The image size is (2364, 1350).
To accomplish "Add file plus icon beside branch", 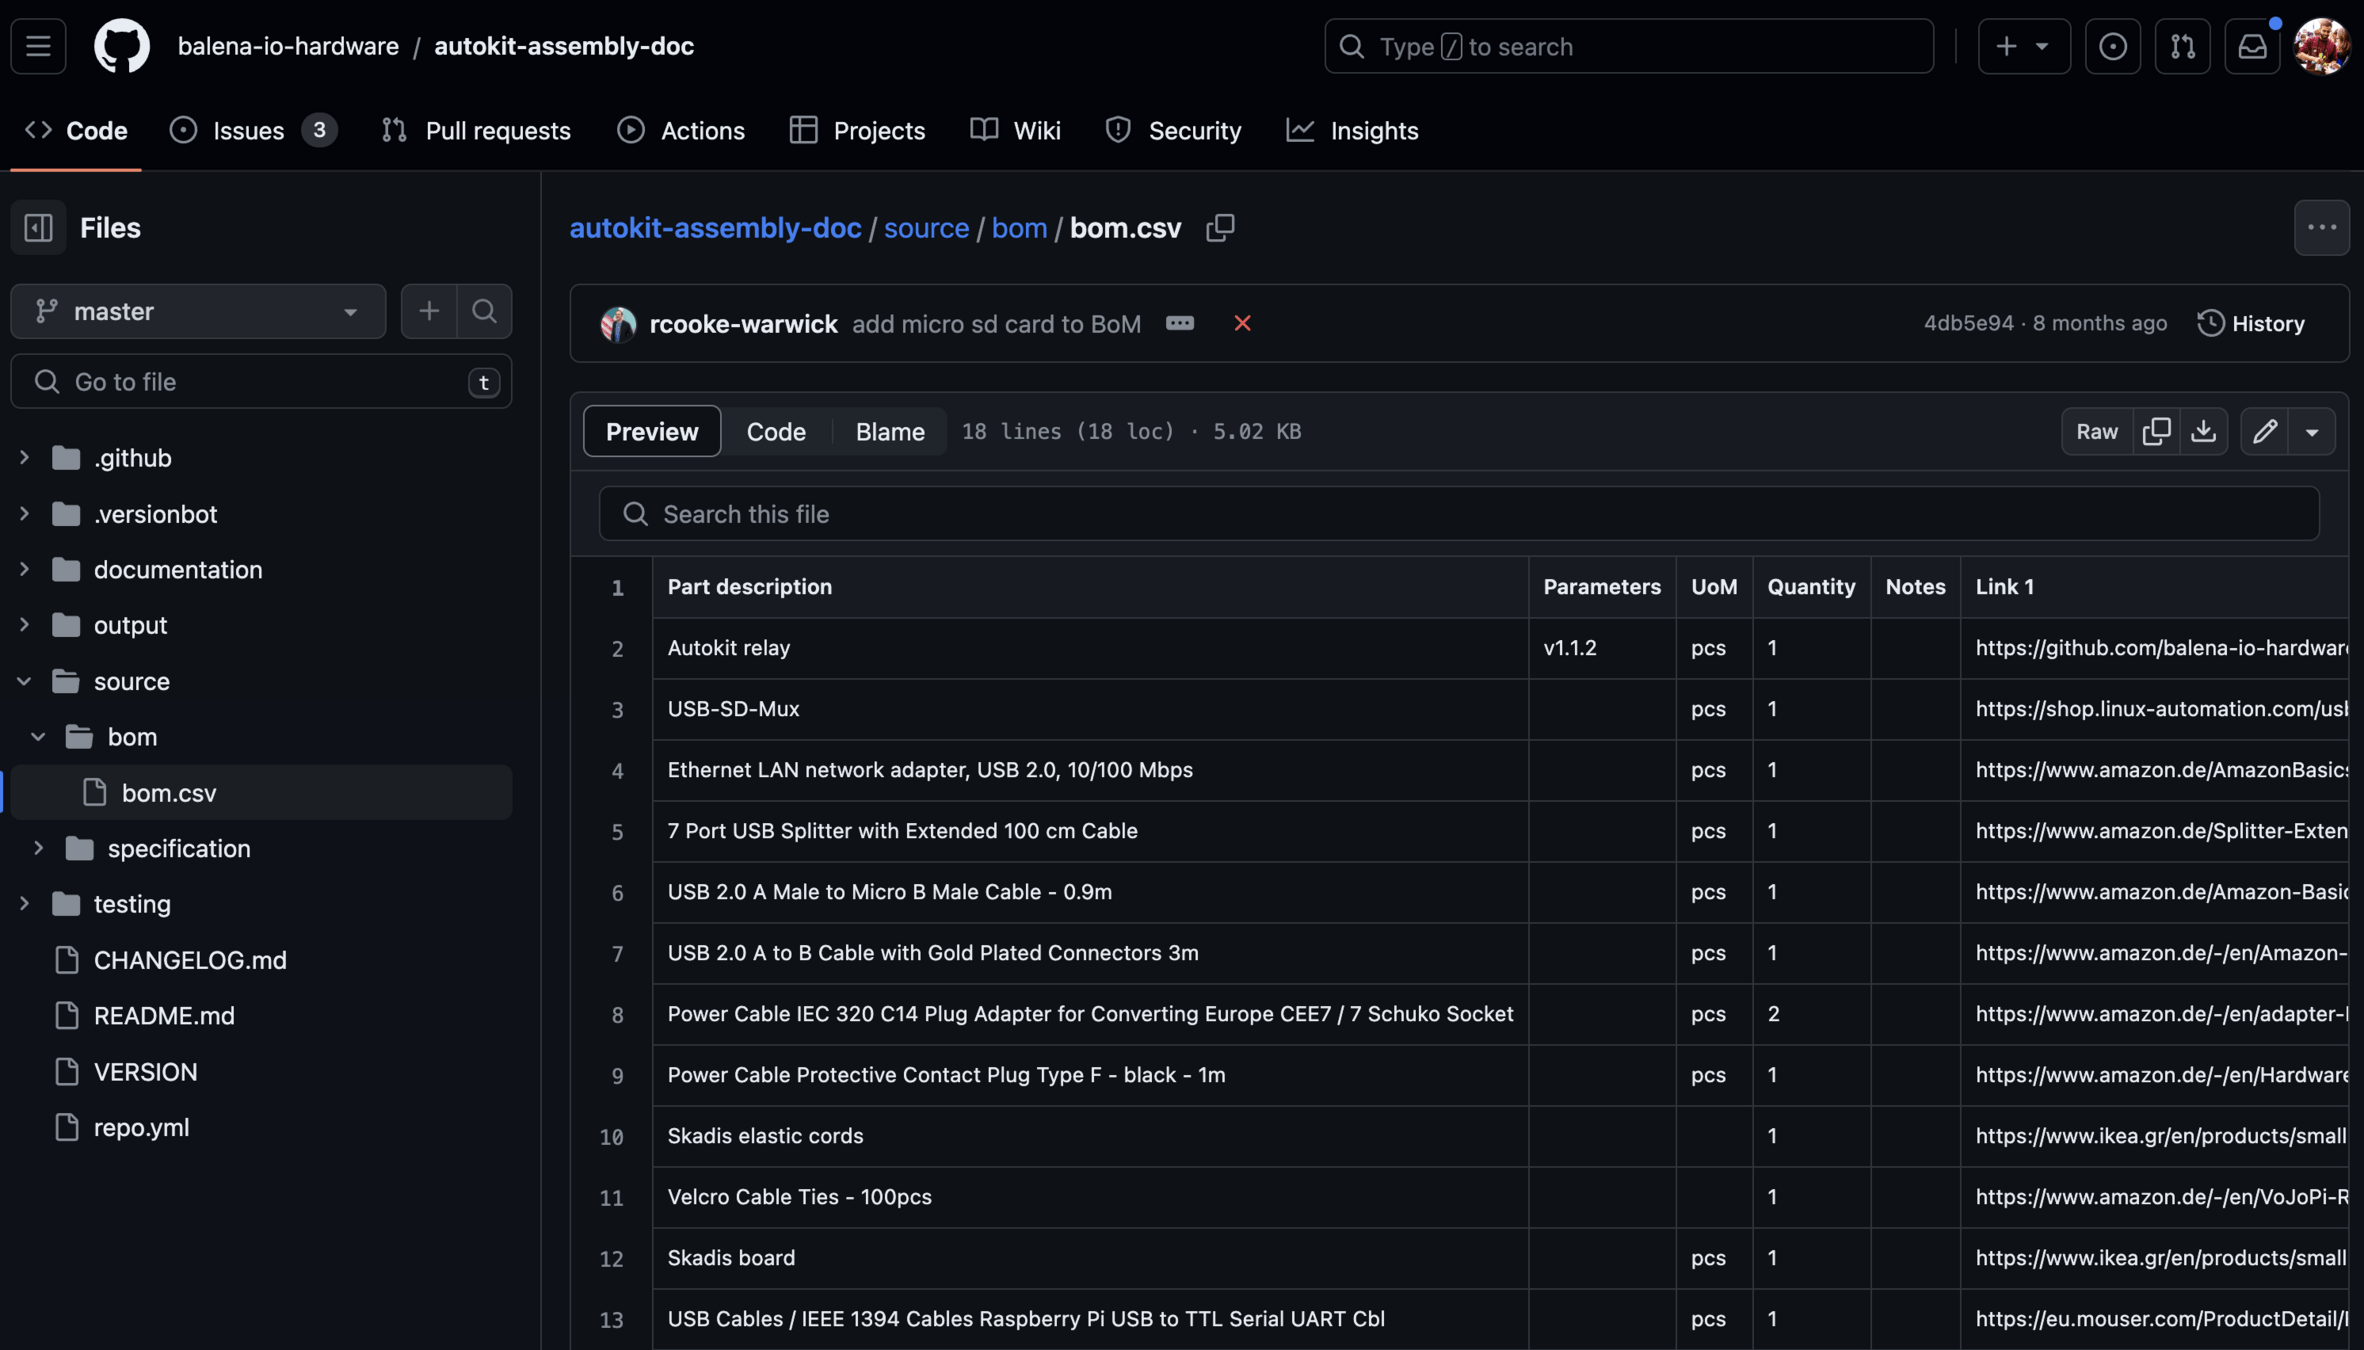I will 429,311.
